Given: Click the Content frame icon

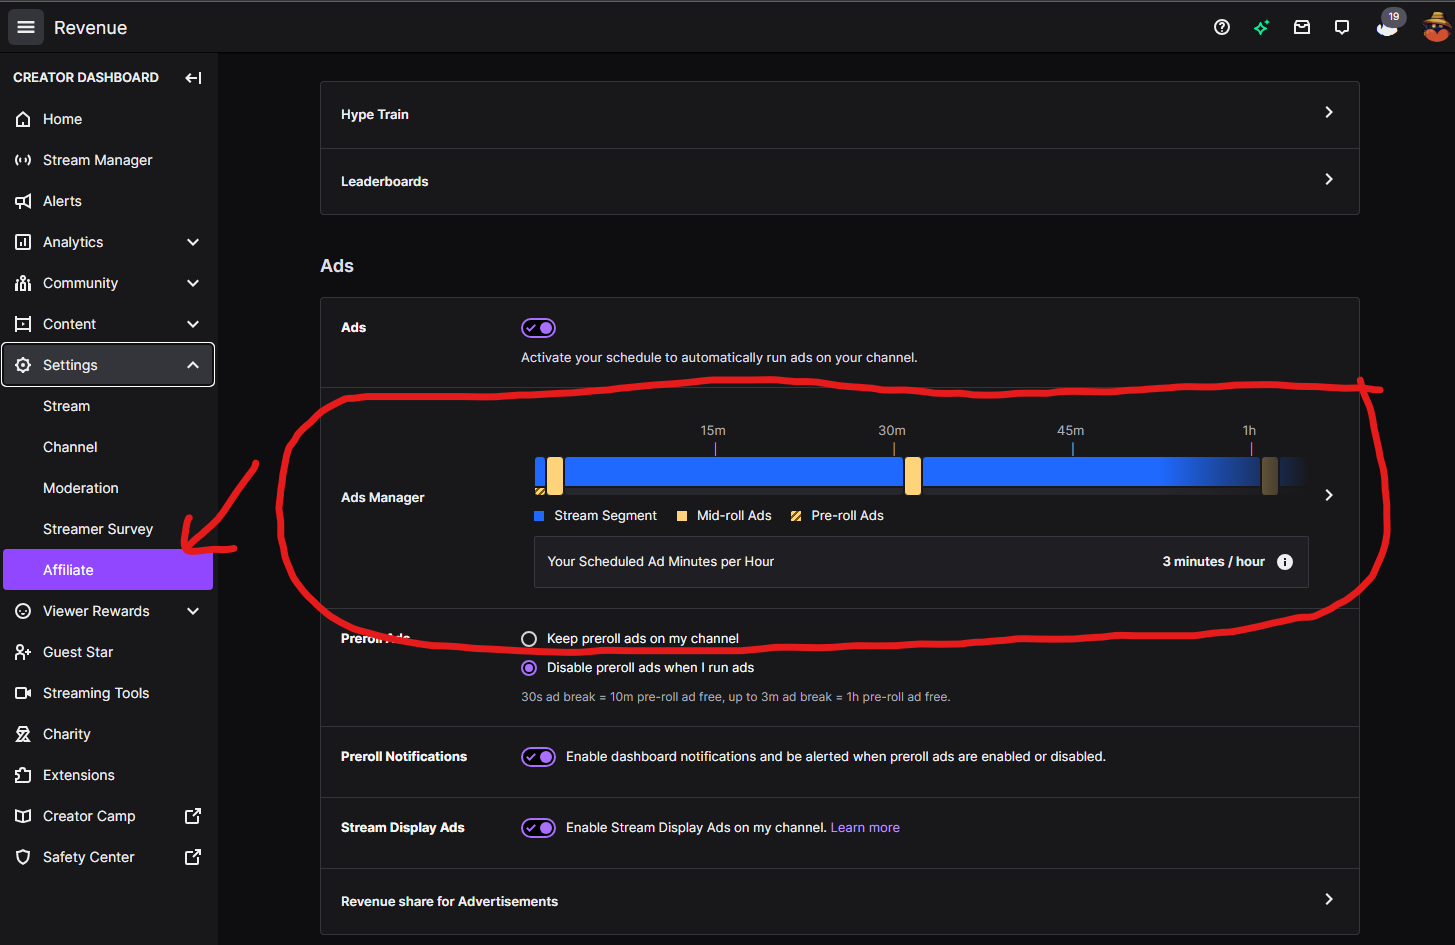Looking at the screenshot, I should (x=23, y=324).
